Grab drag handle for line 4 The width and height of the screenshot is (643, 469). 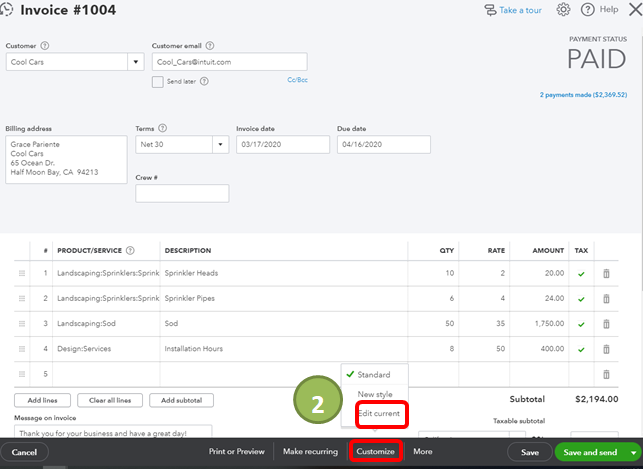tap(22, 348)
